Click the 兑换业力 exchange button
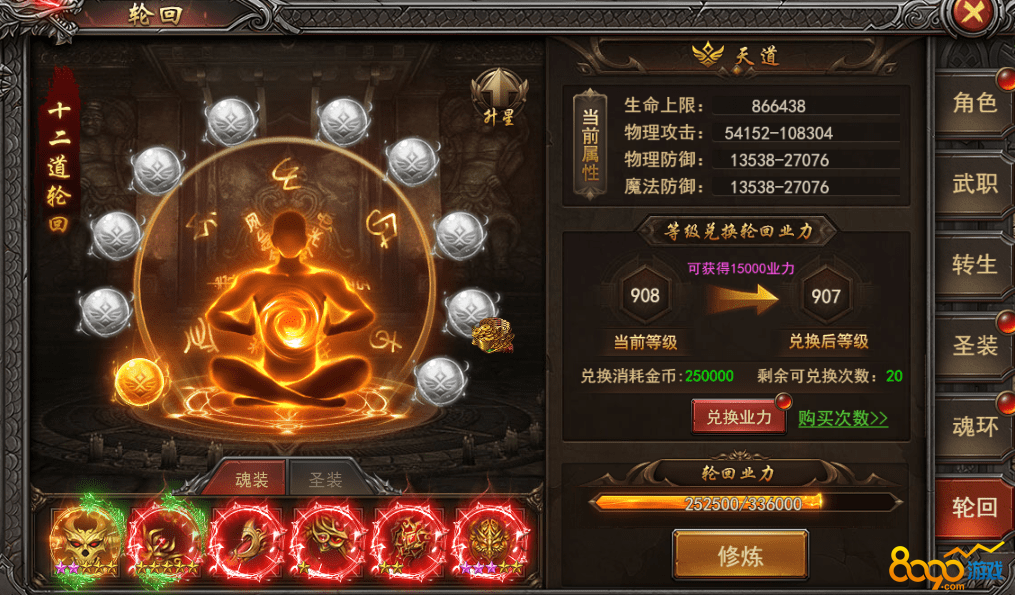 [x=739, y=417]
